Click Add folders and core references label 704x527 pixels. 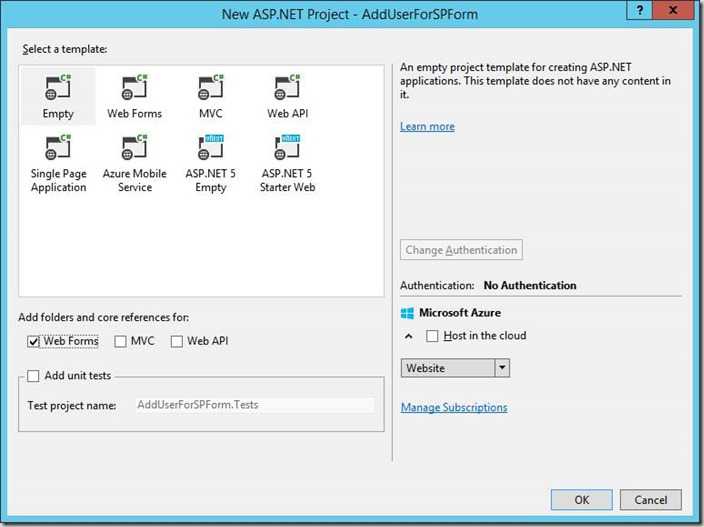click(x=104, y=317)
